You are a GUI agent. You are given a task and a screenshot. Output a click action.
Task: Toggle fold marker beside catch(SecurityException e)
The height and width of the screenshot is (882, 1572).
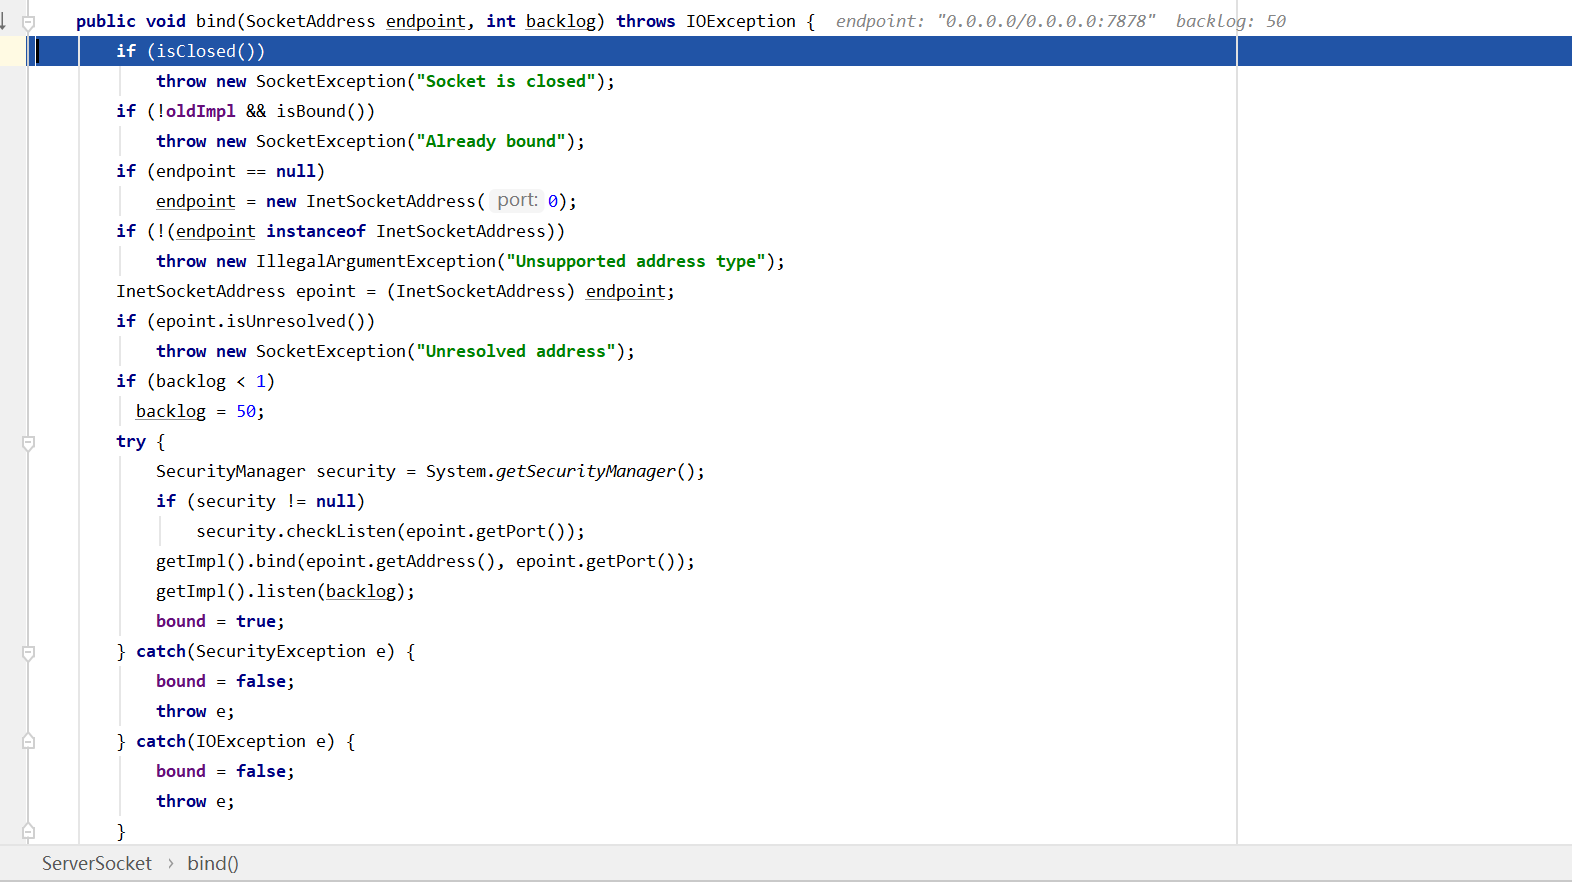tap(29, 652)
